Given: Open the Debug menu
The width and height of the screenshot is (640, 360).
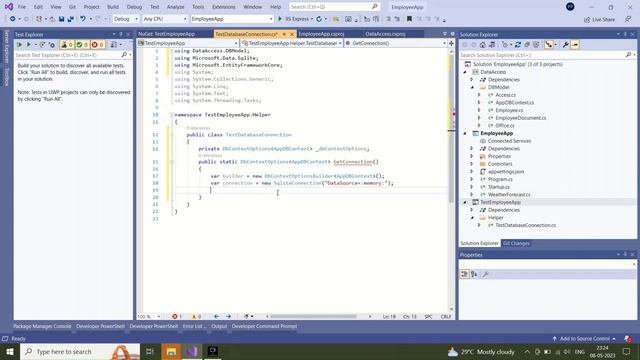Looking at the screenshot, I should pos(134,7).
